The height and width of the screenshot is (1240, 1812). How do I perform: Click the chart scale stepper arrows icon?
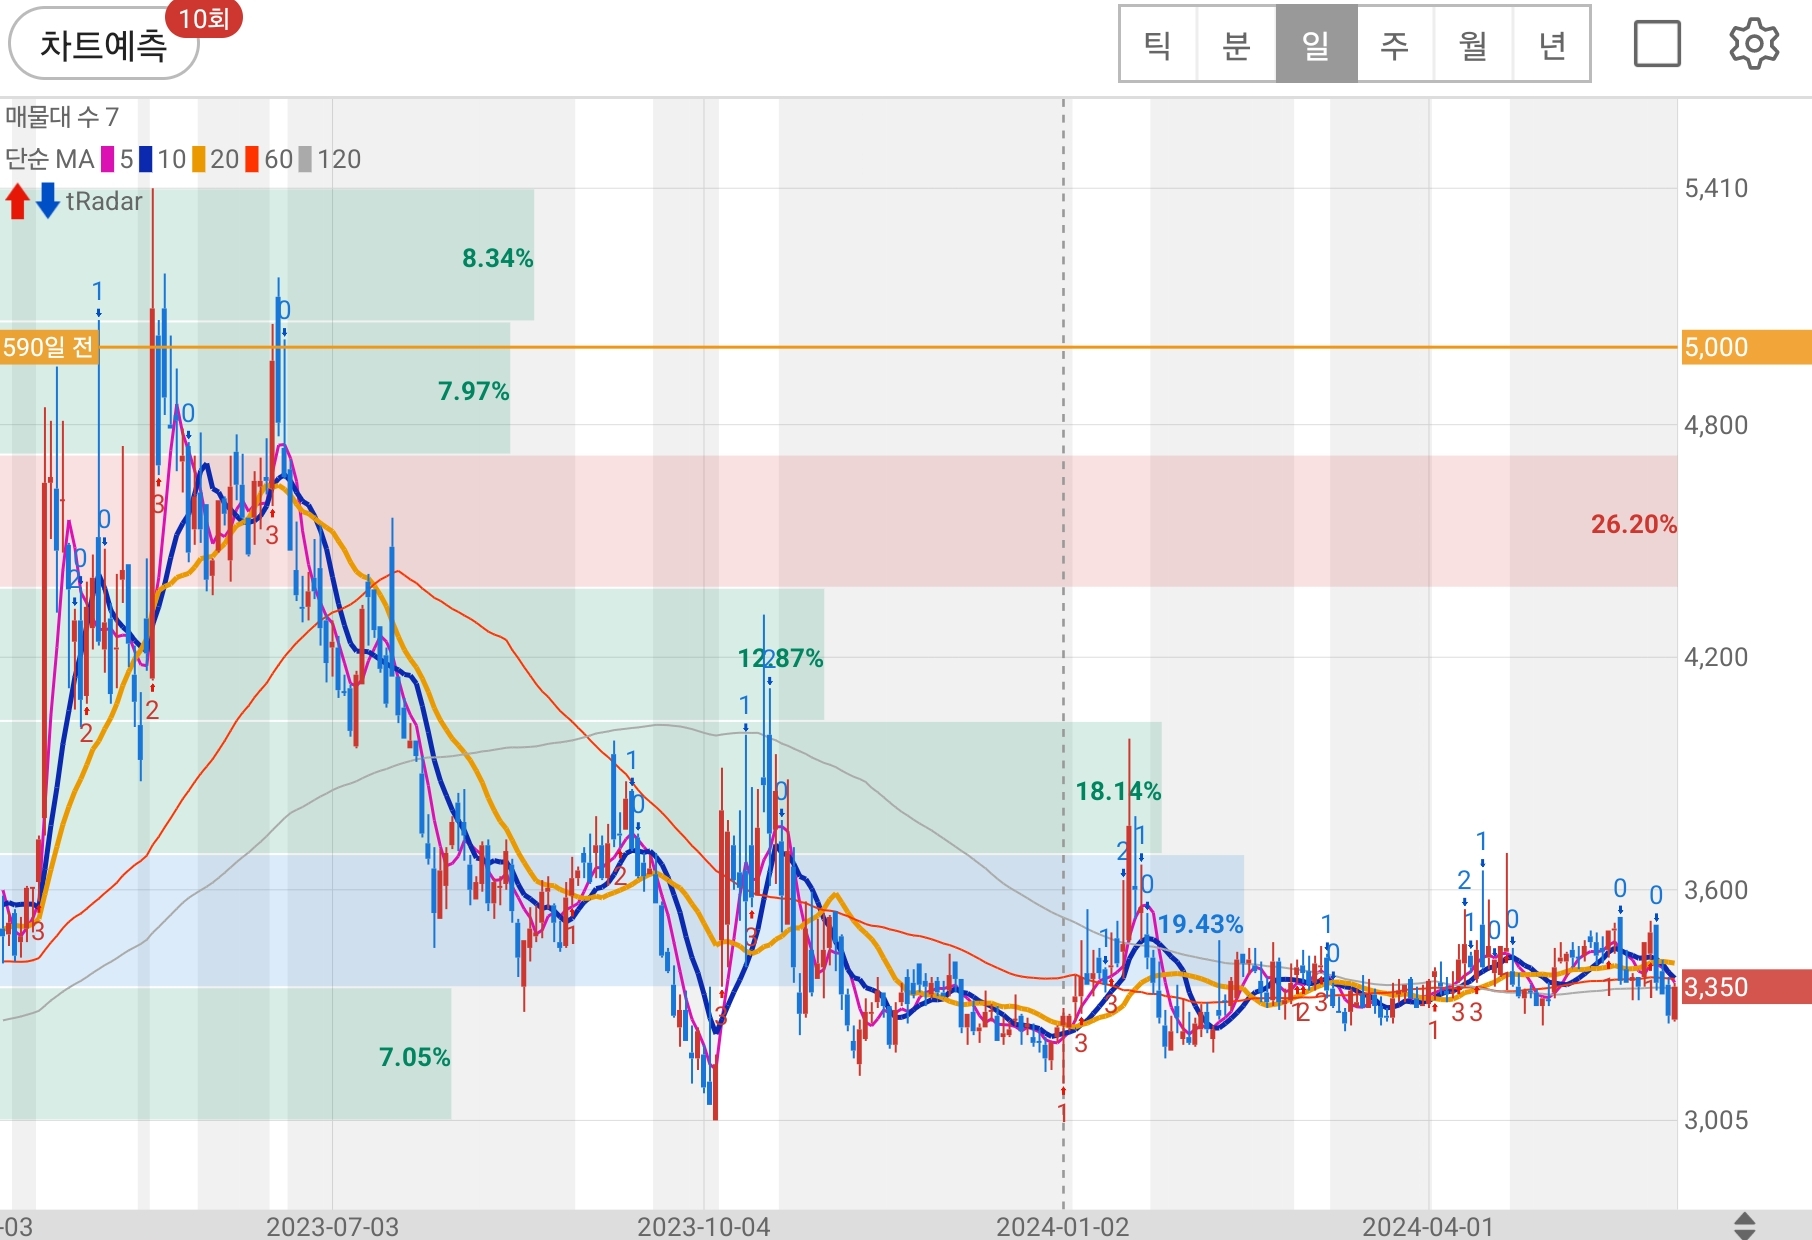(x=1744, y=1225)
